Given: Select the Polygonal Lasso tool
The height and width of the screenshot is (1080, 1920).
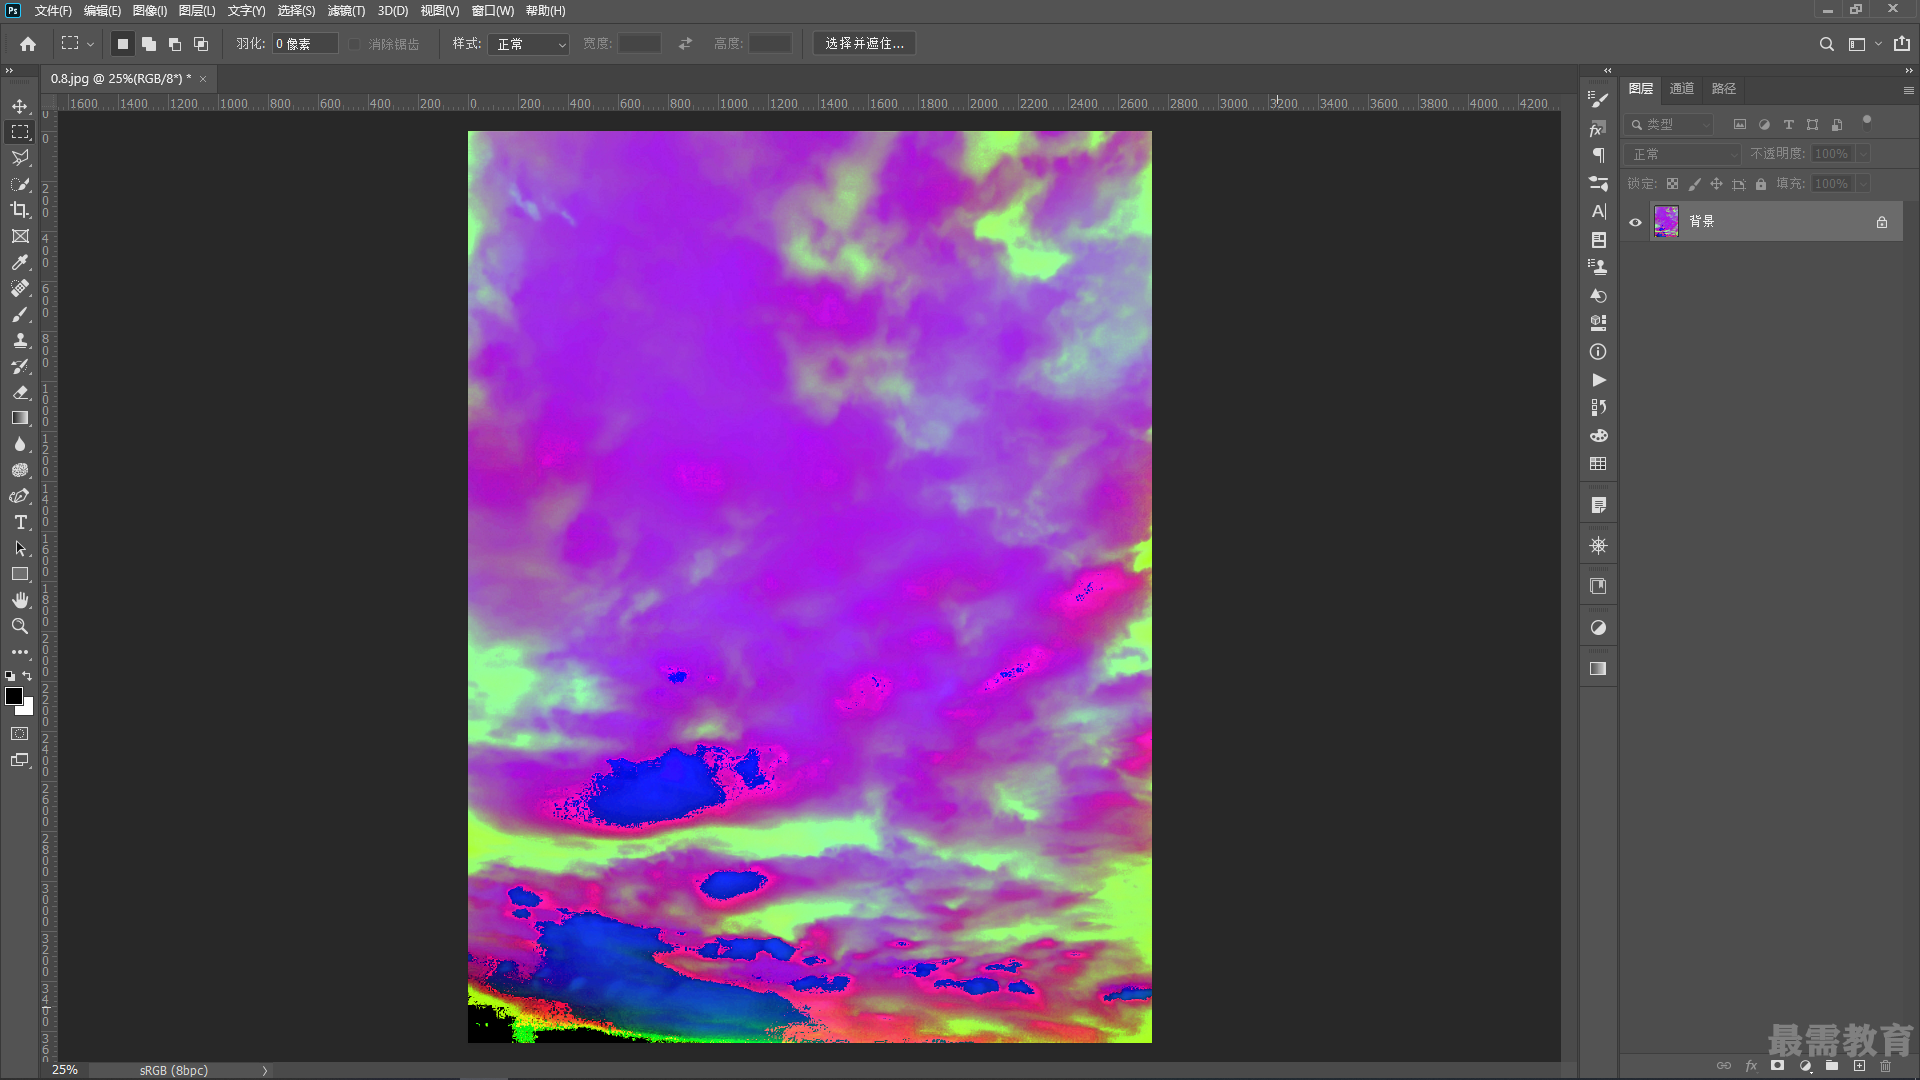Looking at the screenshot, I should (x=20, y=158).
